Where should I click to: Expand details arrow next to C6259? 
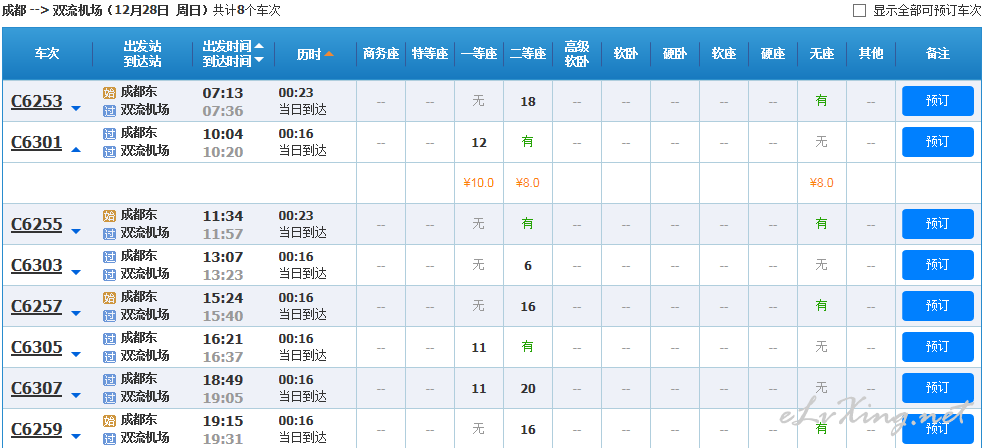76,437
